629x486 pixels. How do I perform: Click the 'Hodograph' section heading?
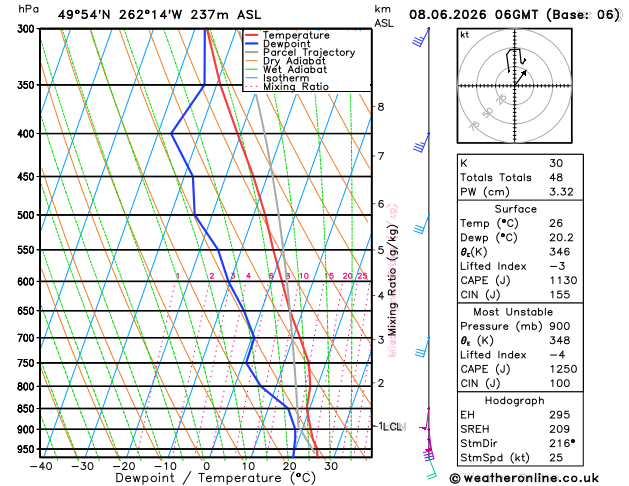[515, 401]
